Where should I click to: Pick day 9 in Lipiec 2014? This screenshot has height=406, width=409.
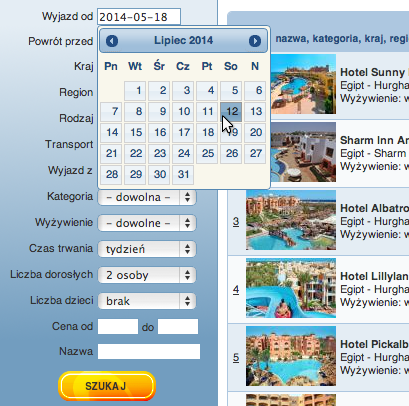[x=159, y=111]
